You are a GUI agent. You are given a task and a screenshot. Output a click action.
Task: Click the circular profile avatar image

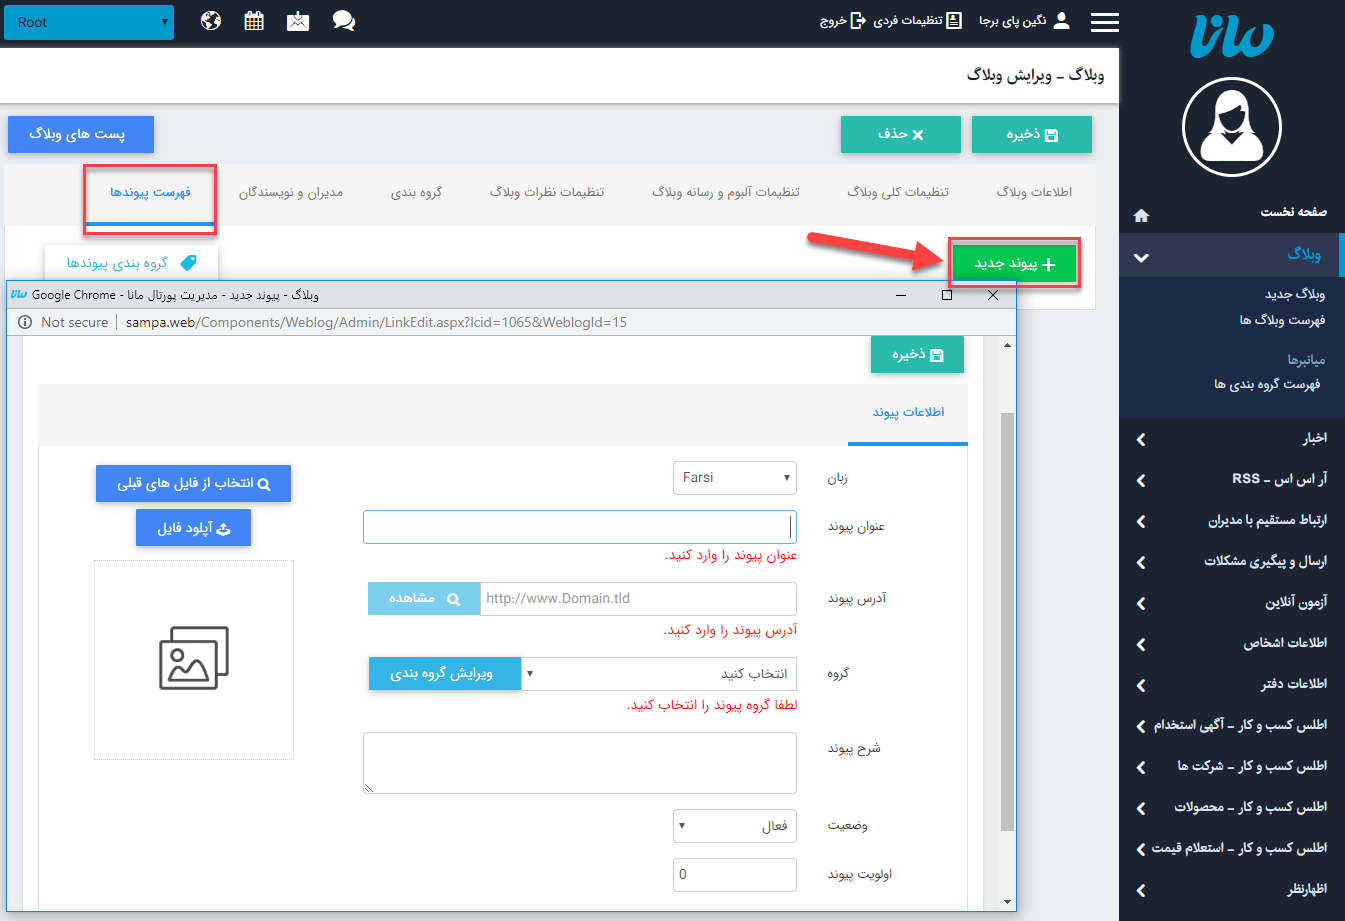click(x=1232, y=128)
